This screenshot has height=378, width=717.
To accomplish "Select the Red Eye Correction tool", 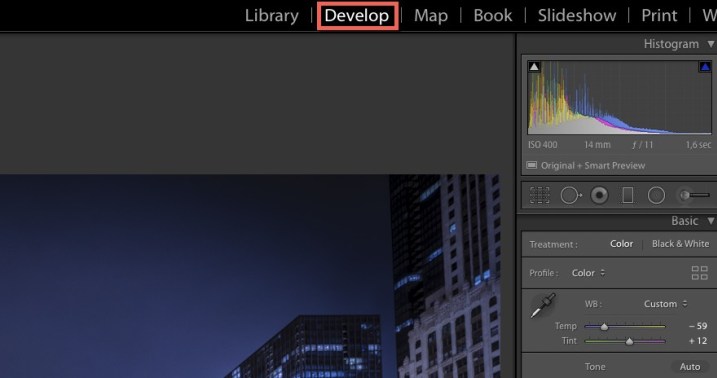I will click(599, 195).
